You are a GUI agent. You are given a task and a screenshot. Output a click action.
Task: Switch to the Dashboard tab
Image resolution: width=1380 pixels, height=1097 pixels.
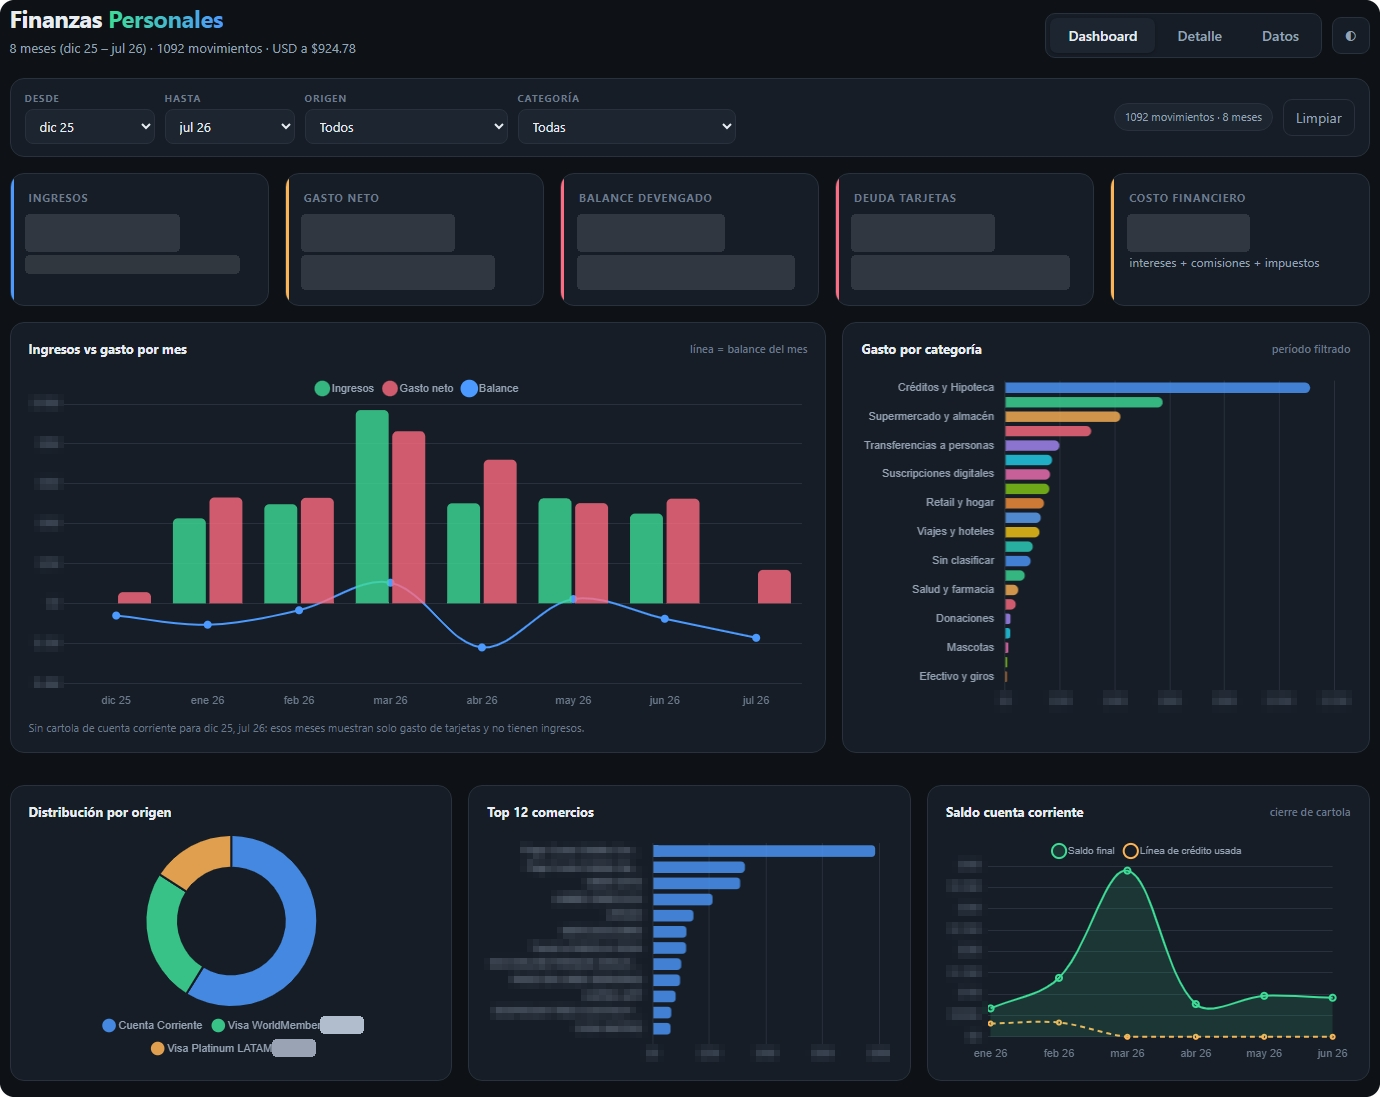[1102, 36]
